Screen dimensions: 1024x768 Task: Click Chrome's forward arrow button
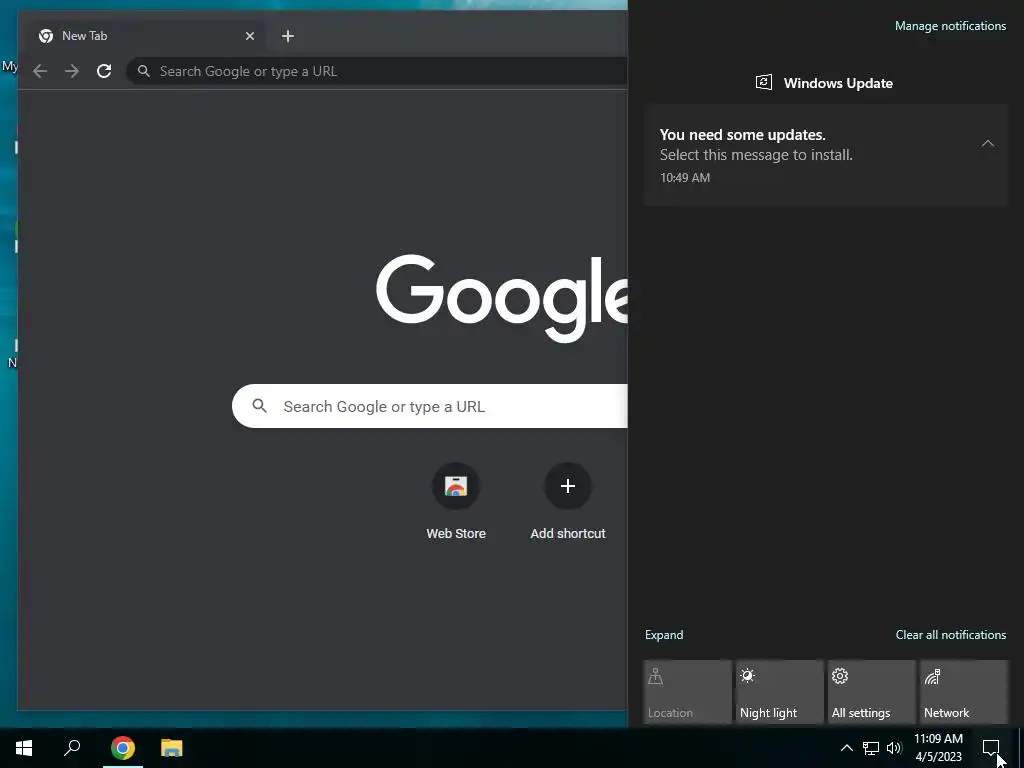click(72, 71)
